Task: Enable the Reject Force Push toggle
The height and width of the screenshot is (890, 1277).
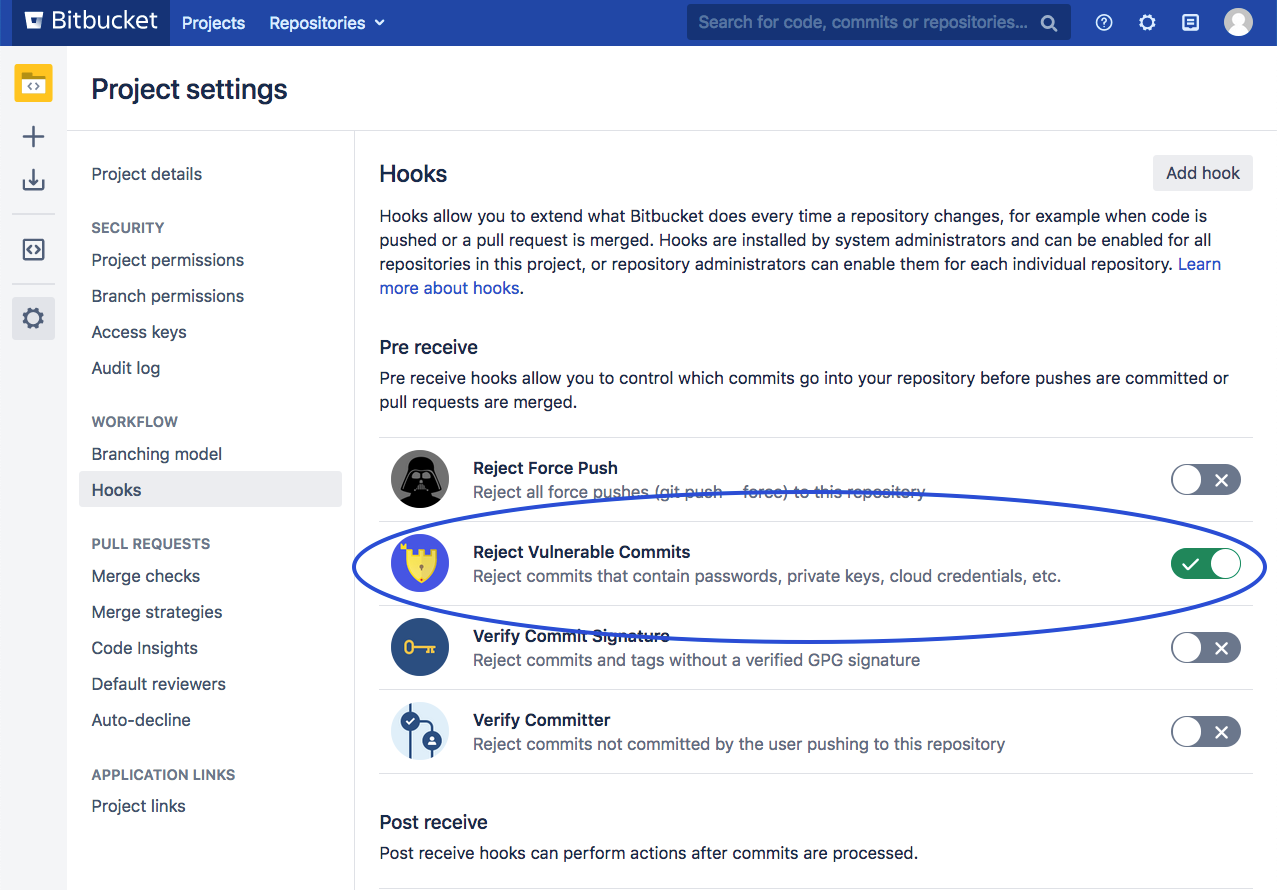Action: coord(1205,480)
